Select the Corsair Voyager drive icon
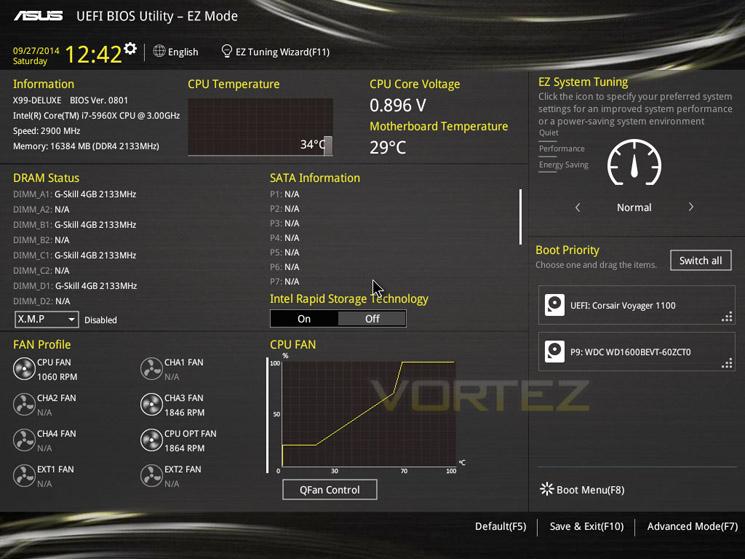The image size is (745, 559). (x=554, y=305)
